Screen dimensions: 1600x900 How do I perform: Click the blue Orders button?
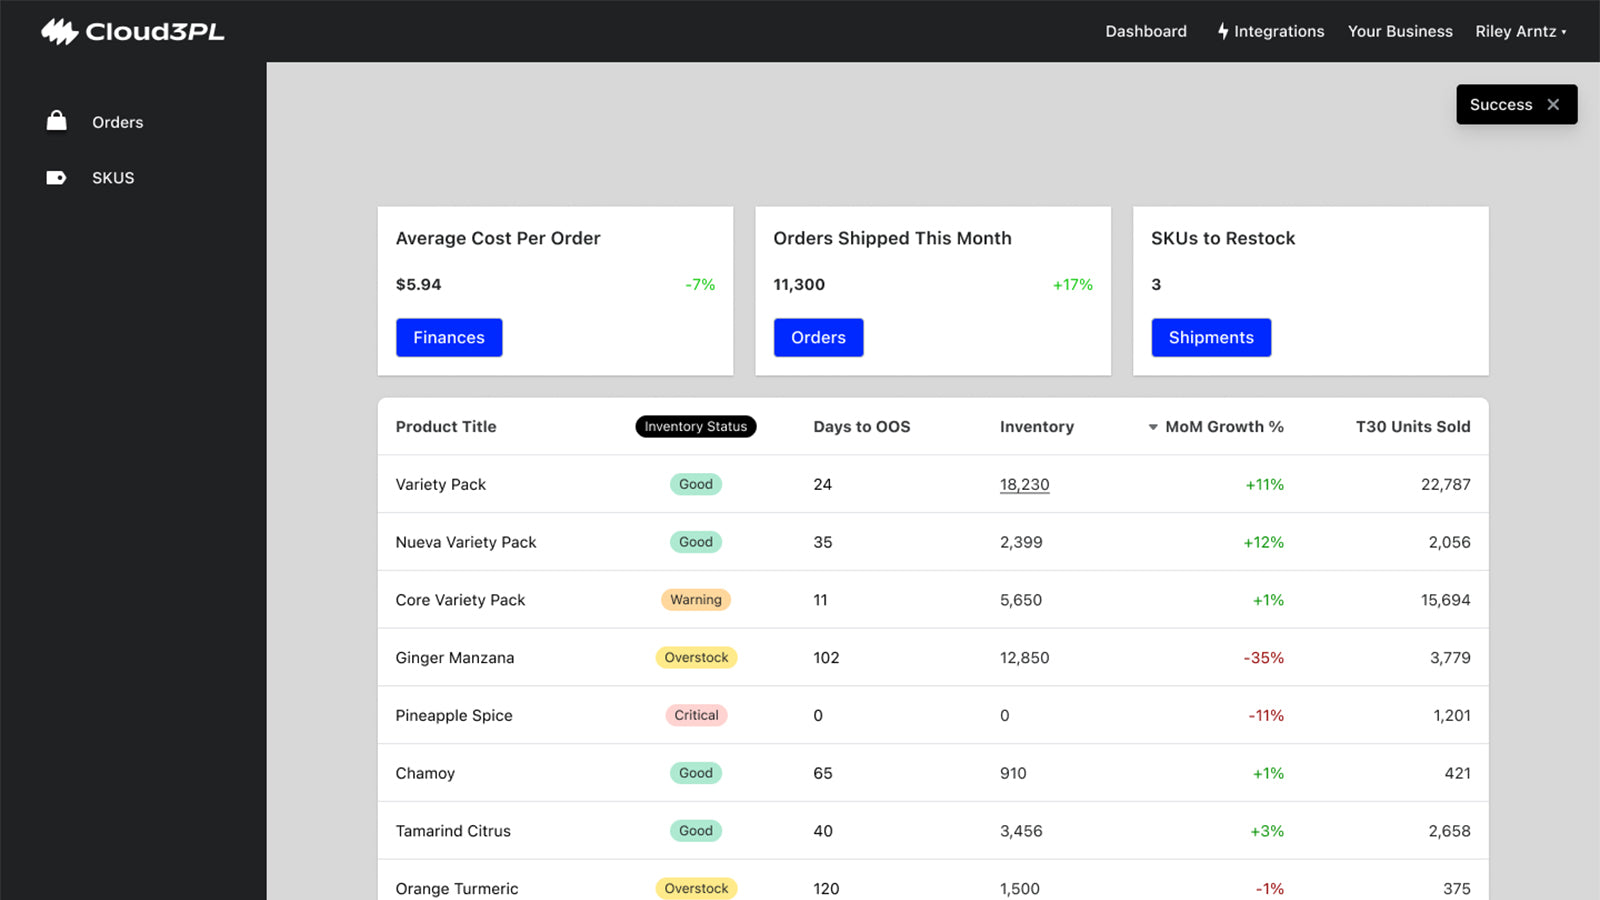coord(818,338)
